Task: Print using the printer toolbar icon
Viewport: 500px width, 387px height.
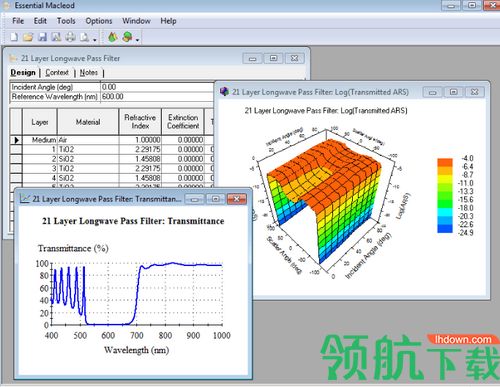Action: 70,37
